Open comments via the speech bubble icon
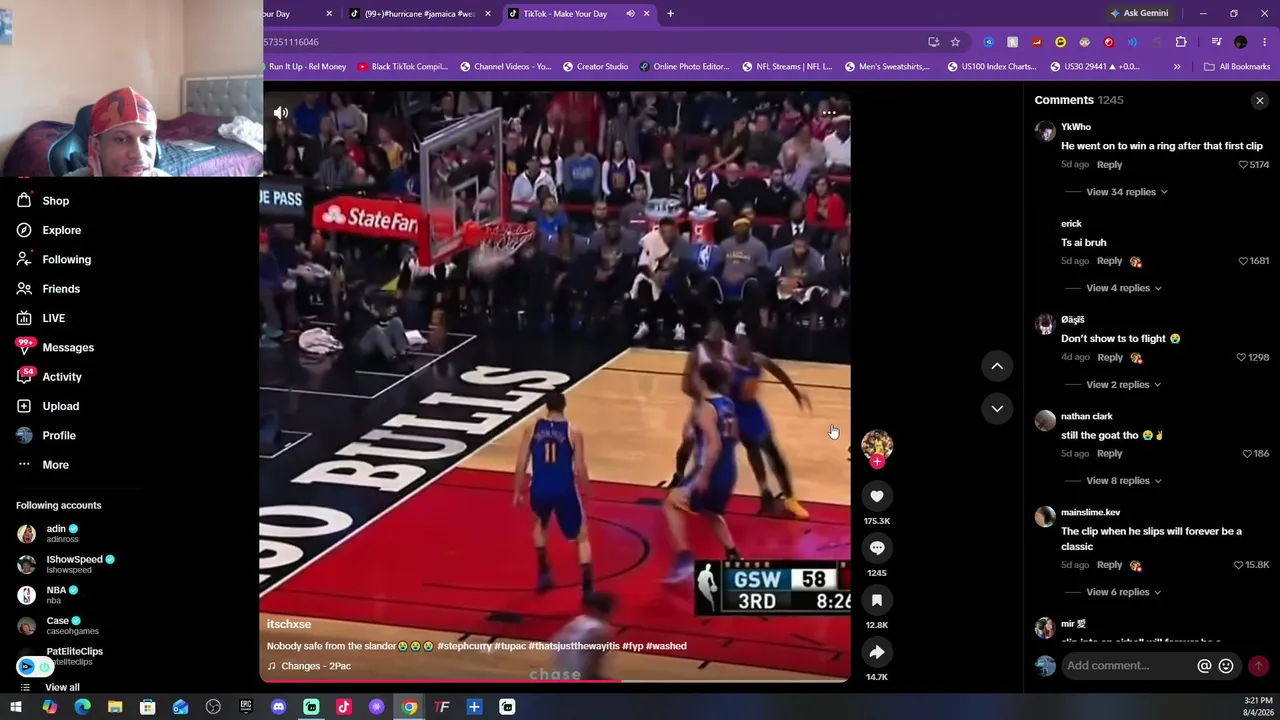This screenshot has height=720, width=1280. 877,548
